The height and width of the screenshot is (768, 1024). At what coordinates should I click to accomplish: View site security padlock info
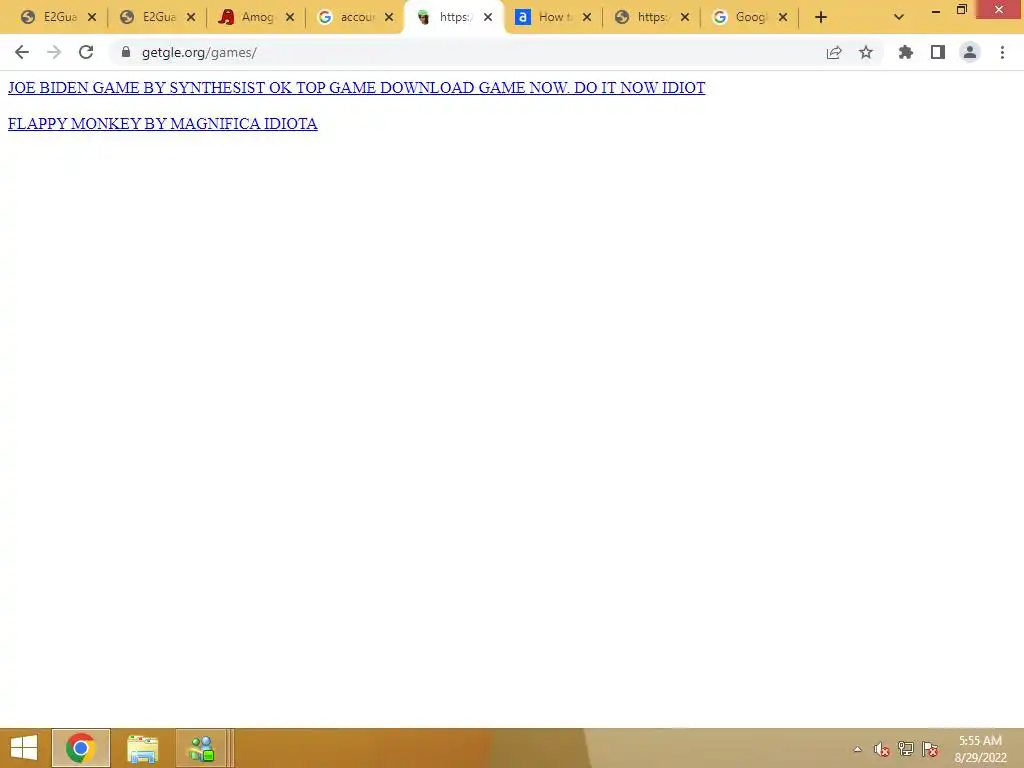click(x=126, y=52)
